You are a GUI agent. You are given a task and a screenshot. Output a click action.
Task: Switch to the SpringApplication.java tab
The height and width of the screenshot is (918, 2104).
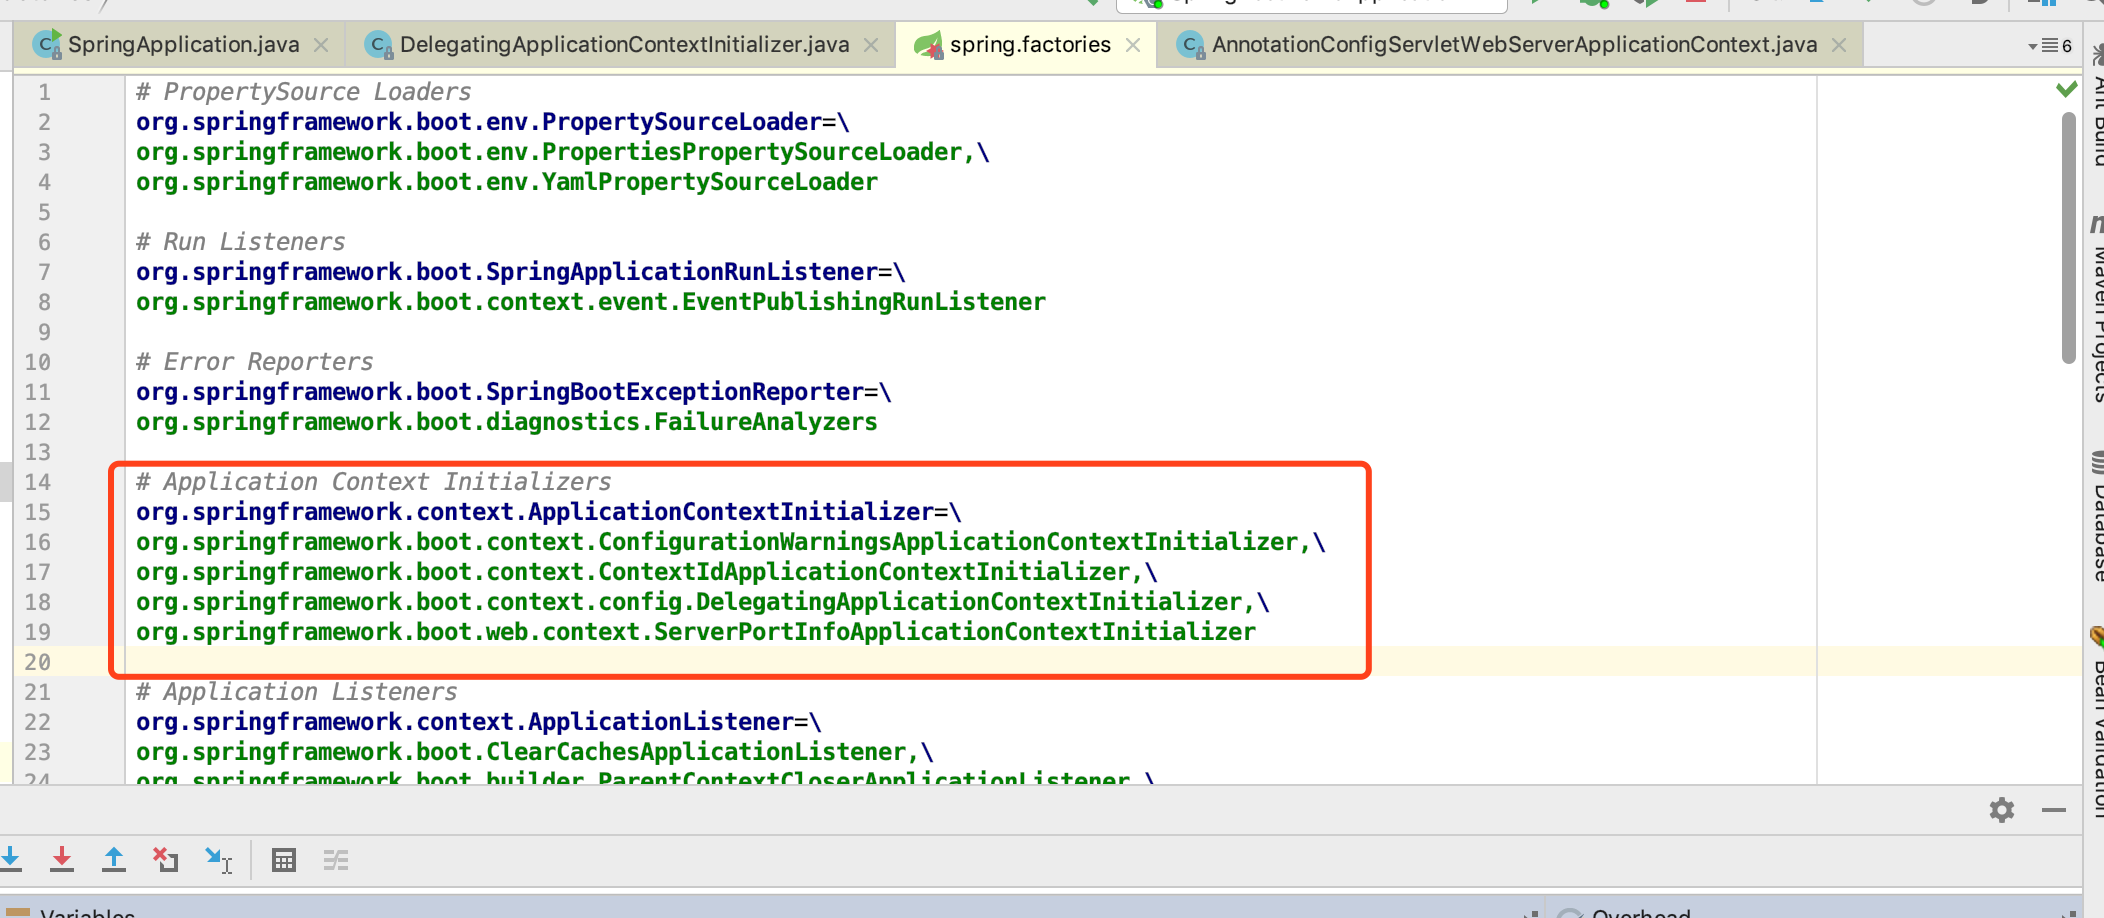tap(183, 45)
